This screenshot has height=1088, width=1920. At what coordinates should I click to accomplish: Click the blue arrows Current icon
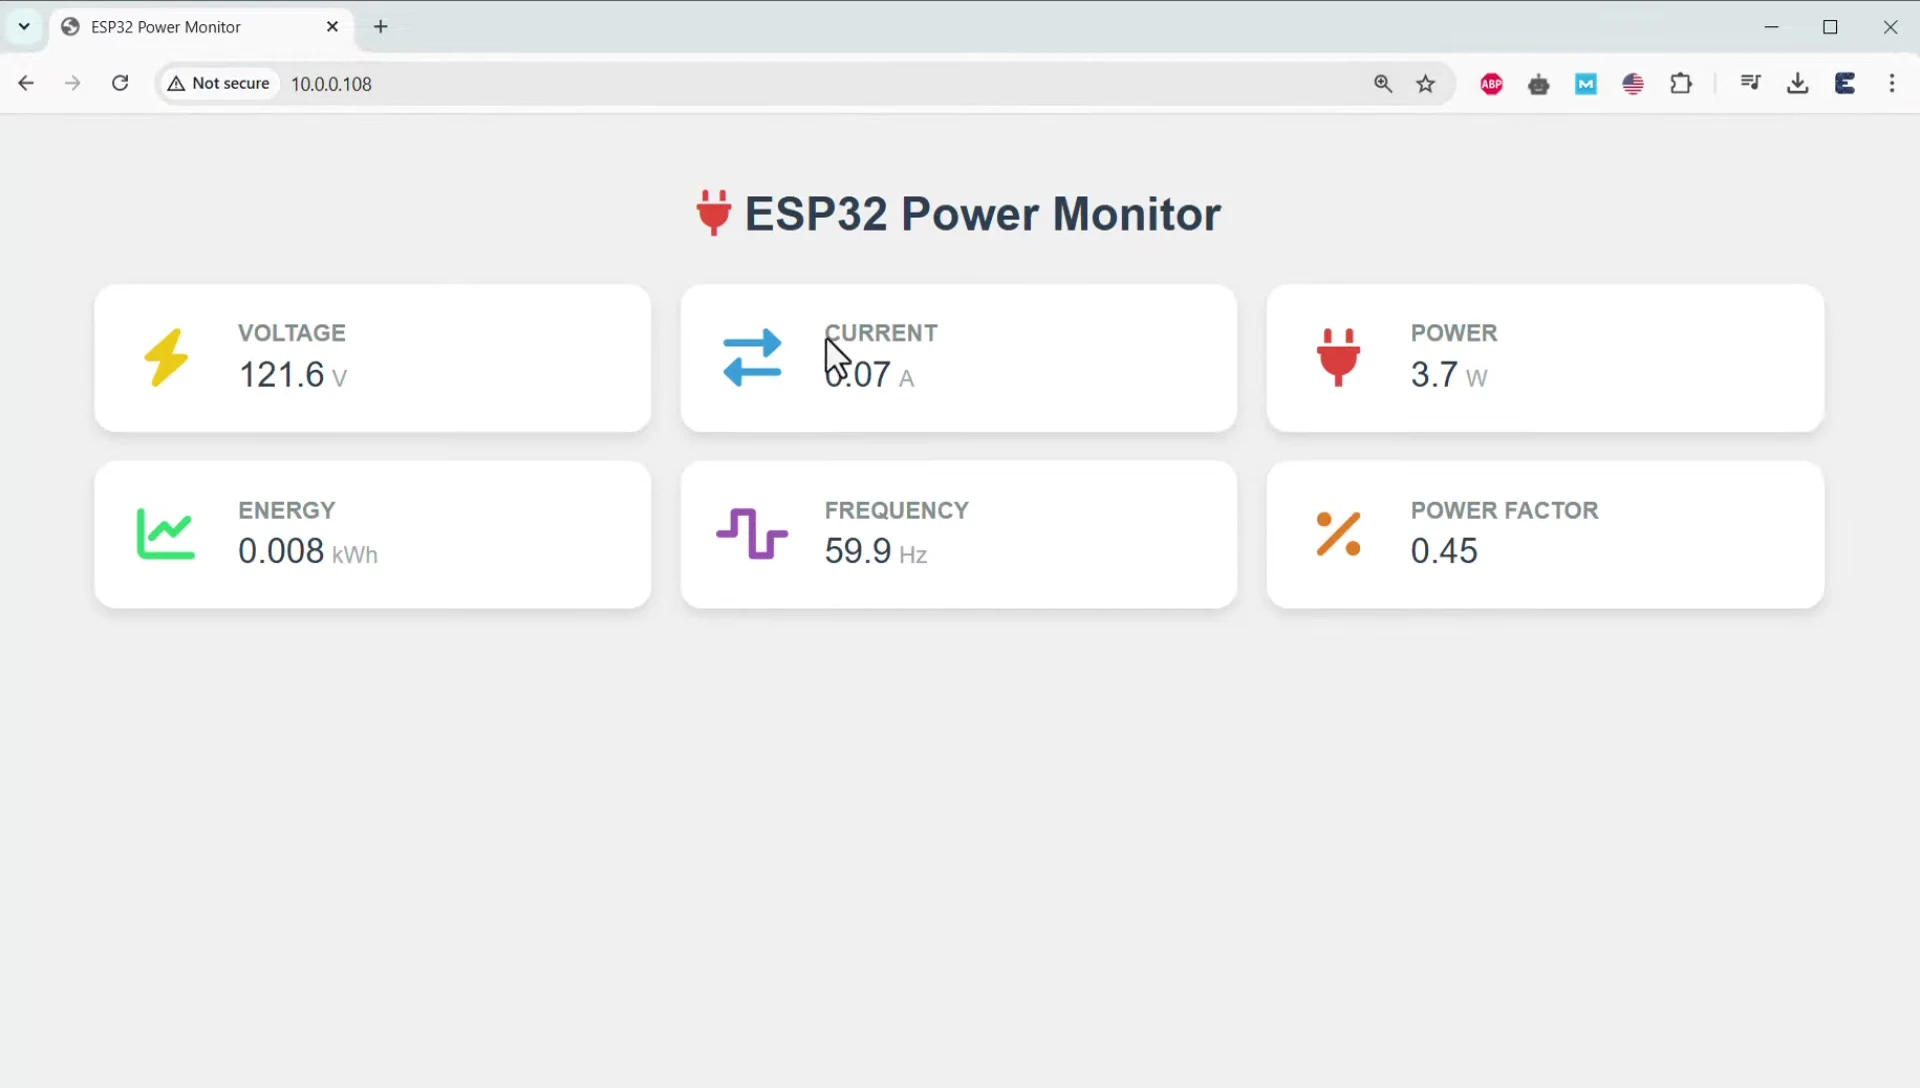click(x=752, y=357)
